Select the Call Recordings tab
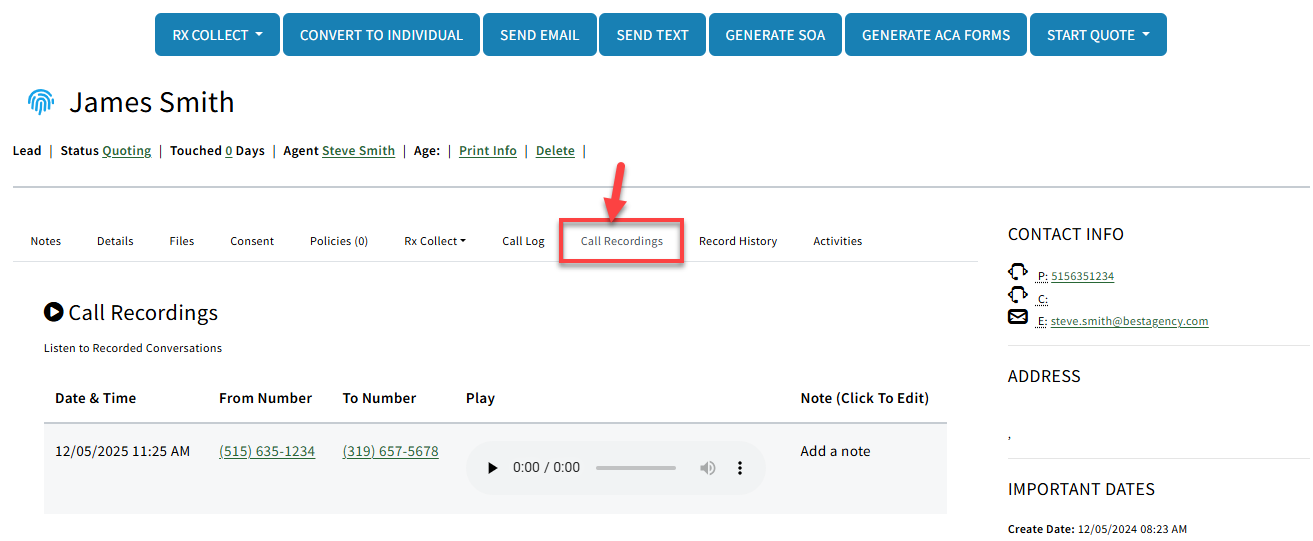The image size is (1313, 541). (622, 241)
